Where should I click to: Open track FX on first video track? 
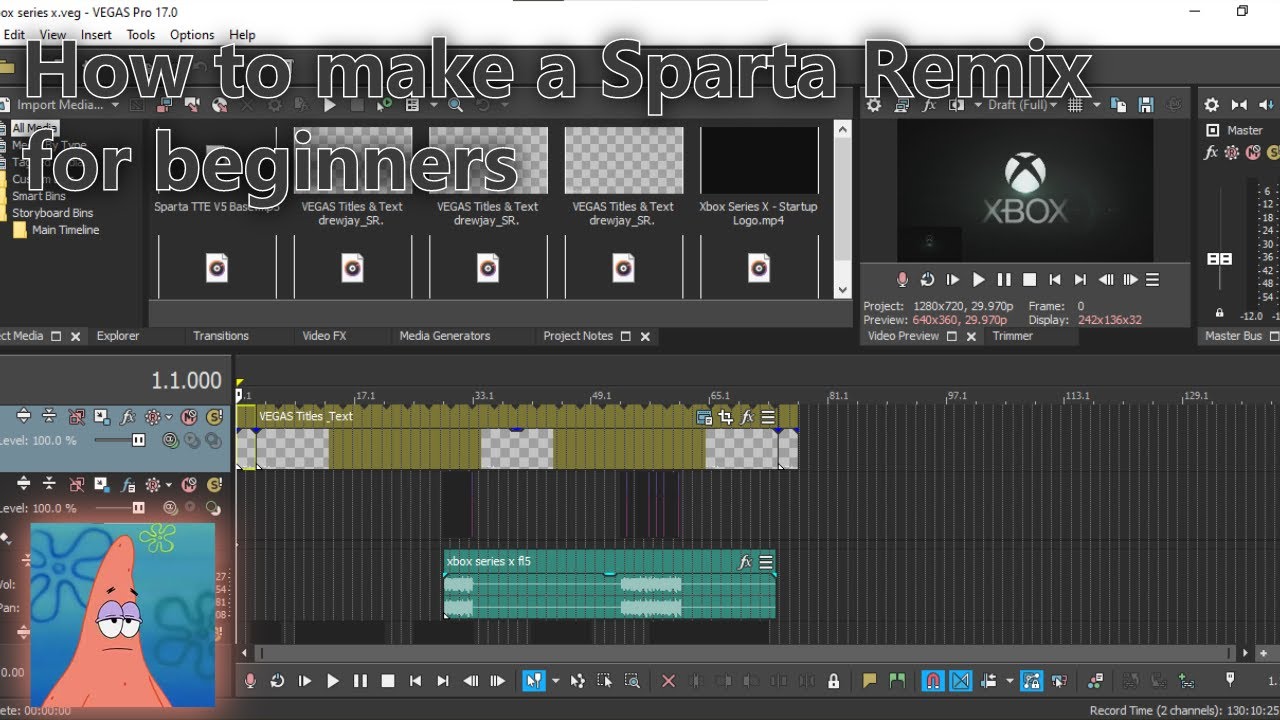[x=127, y=417]
